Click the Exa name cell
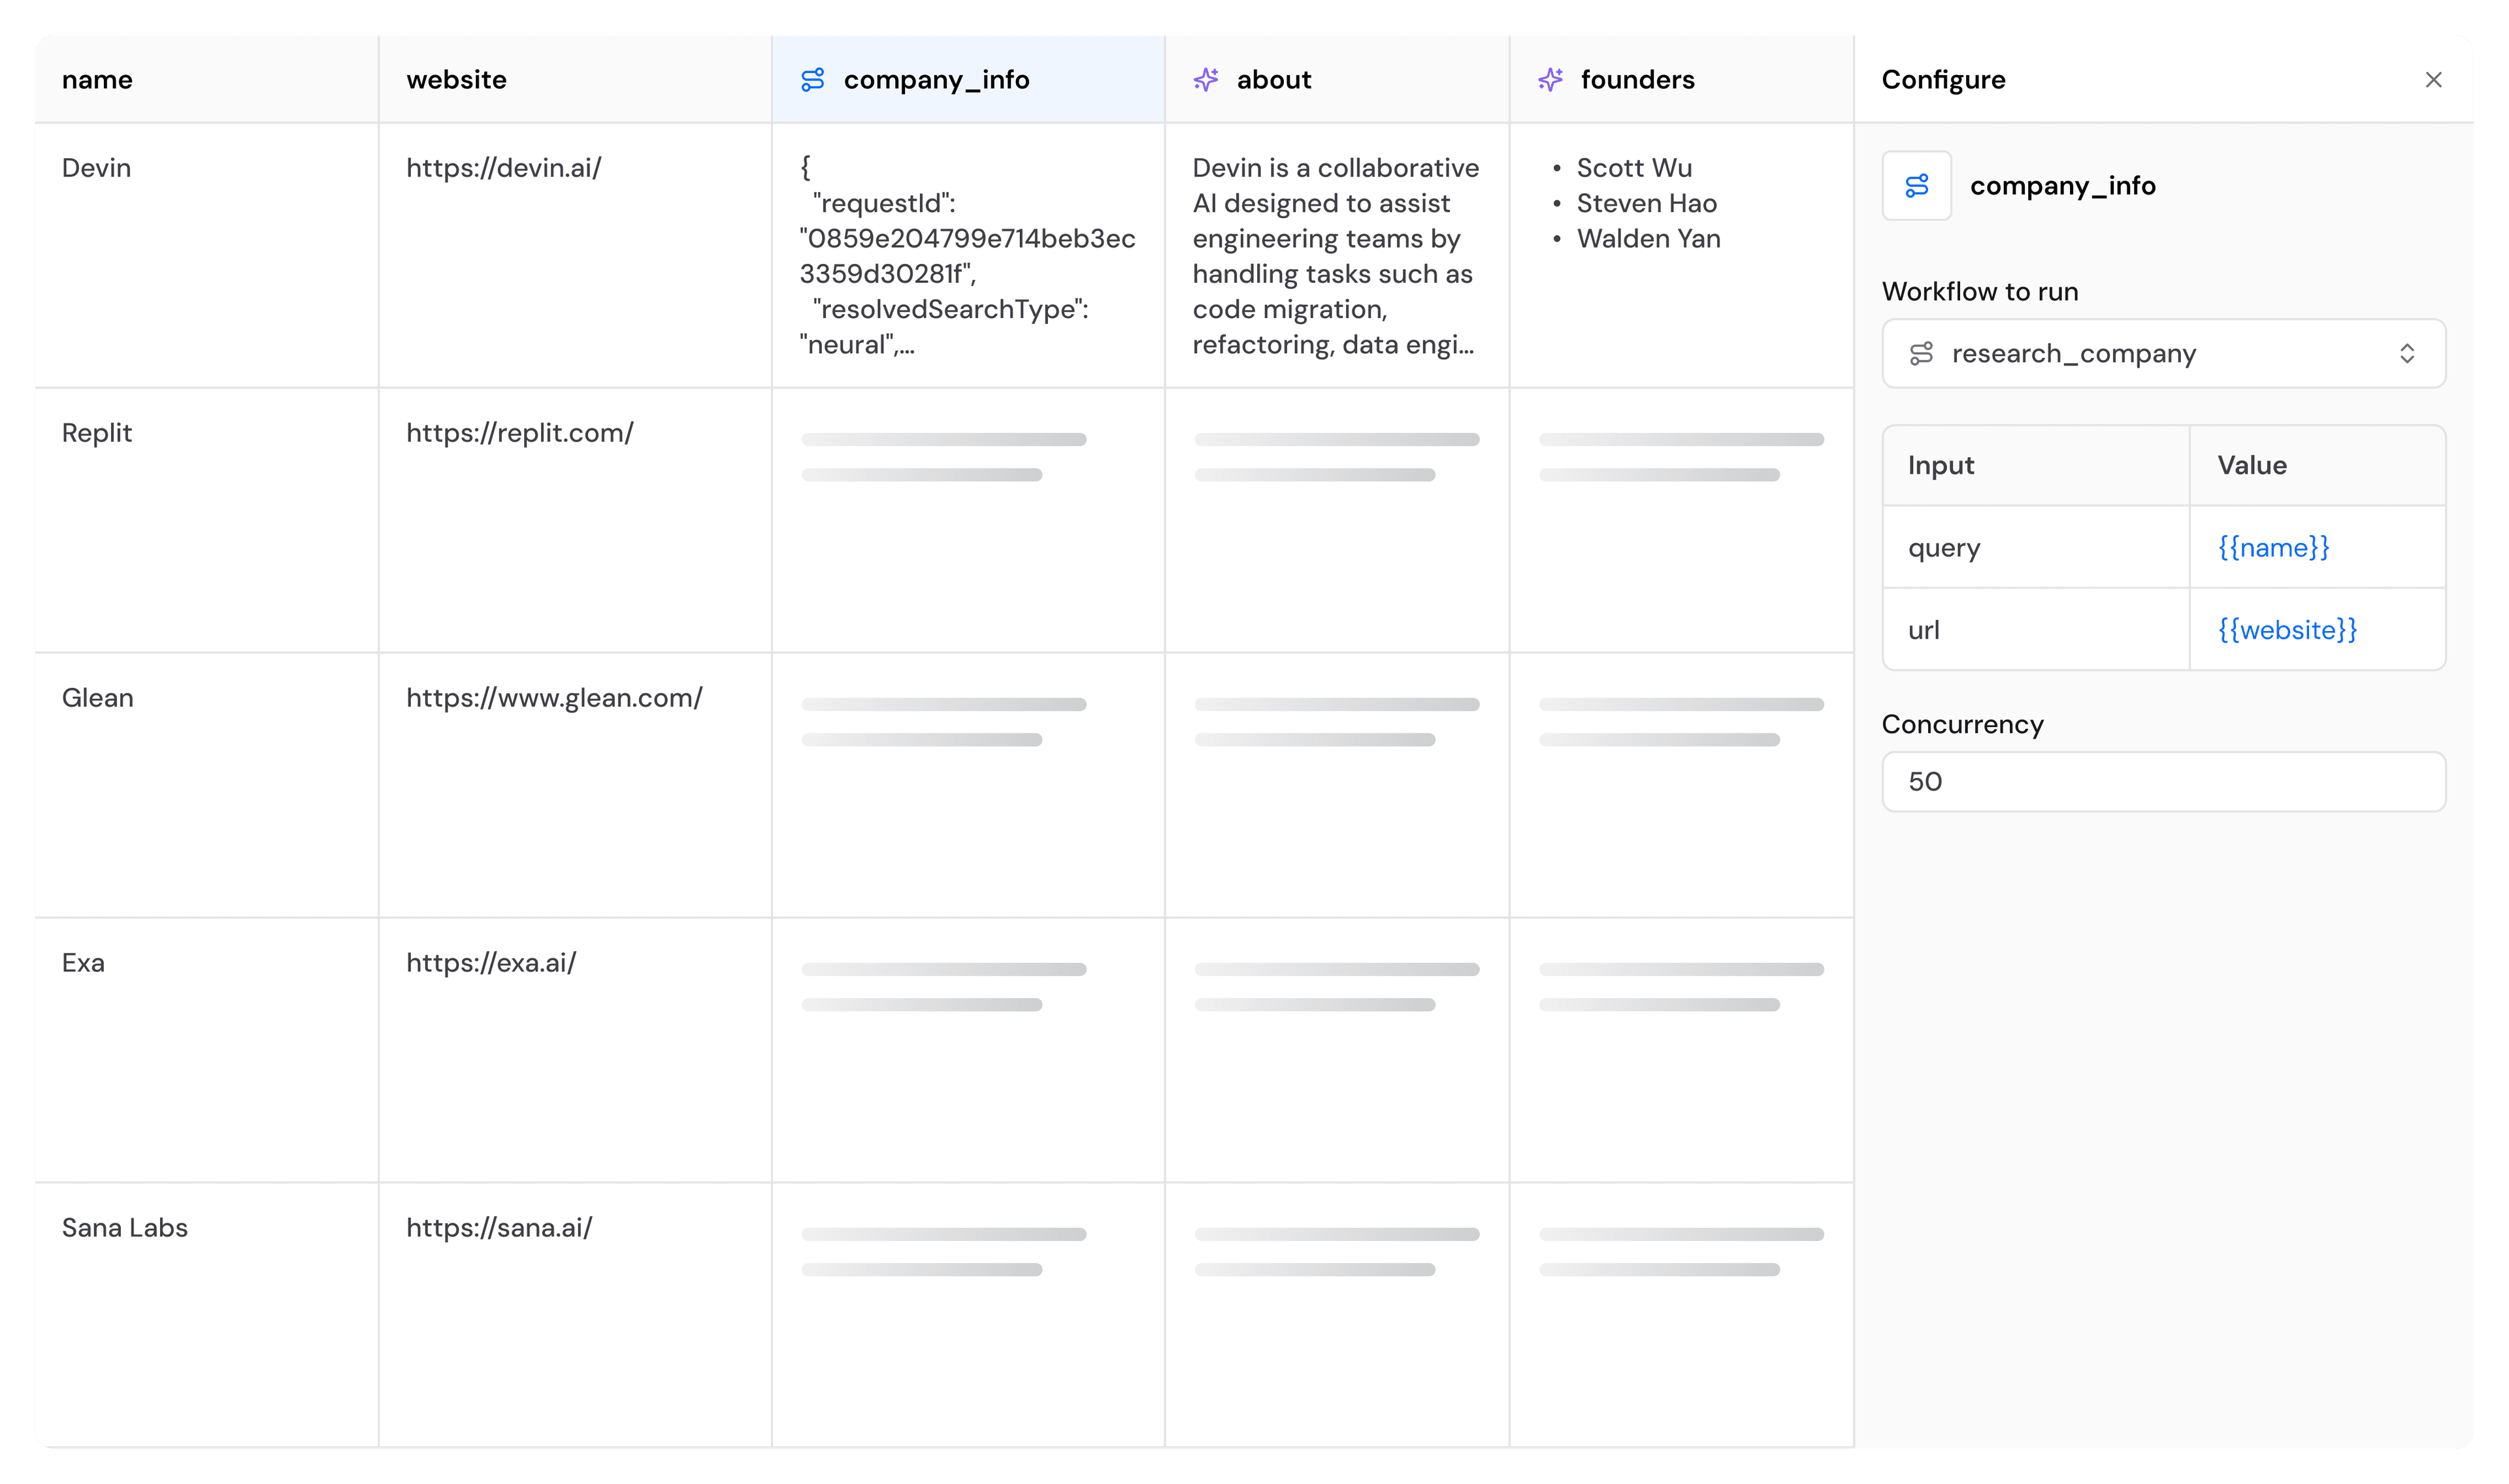Image resolution: width=2509 pixels, height=1484 pixels. 206,1051
